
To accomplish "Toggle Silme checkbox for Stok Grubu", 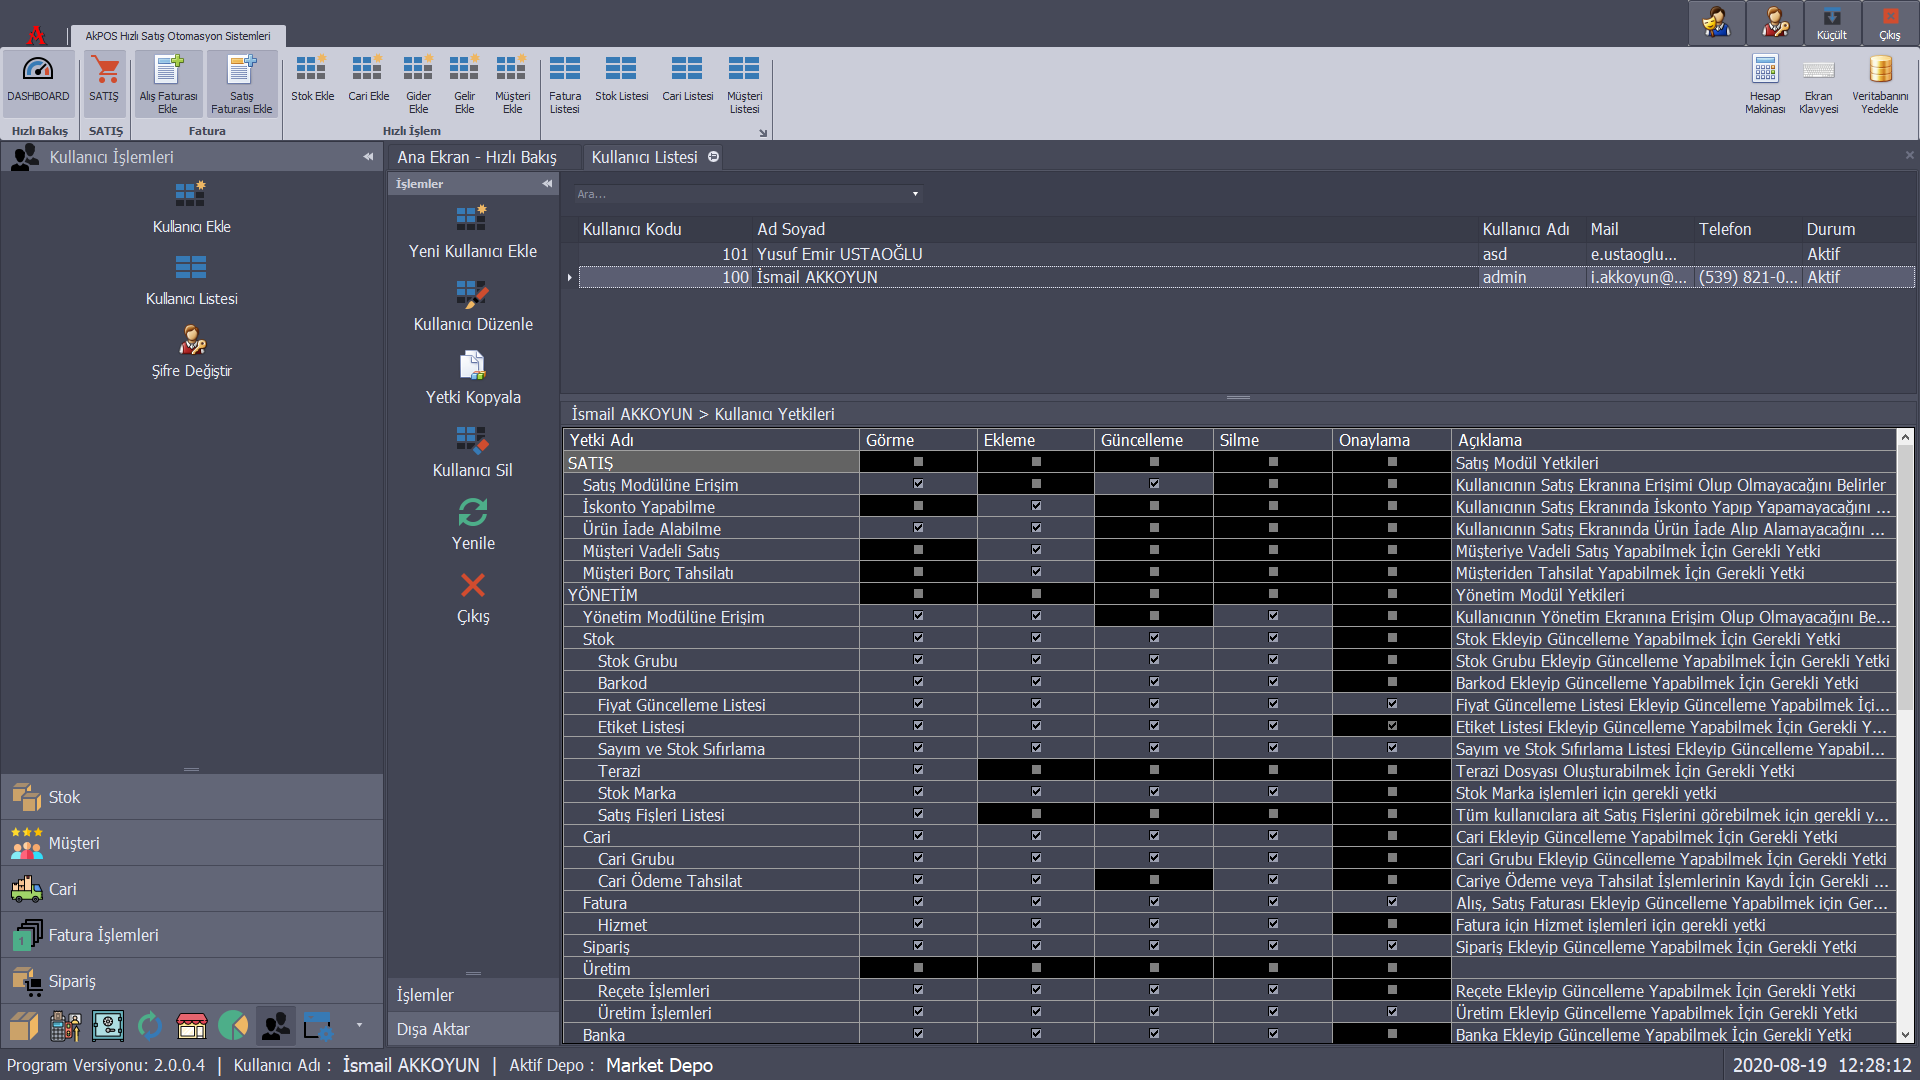I will point(1273,660).
